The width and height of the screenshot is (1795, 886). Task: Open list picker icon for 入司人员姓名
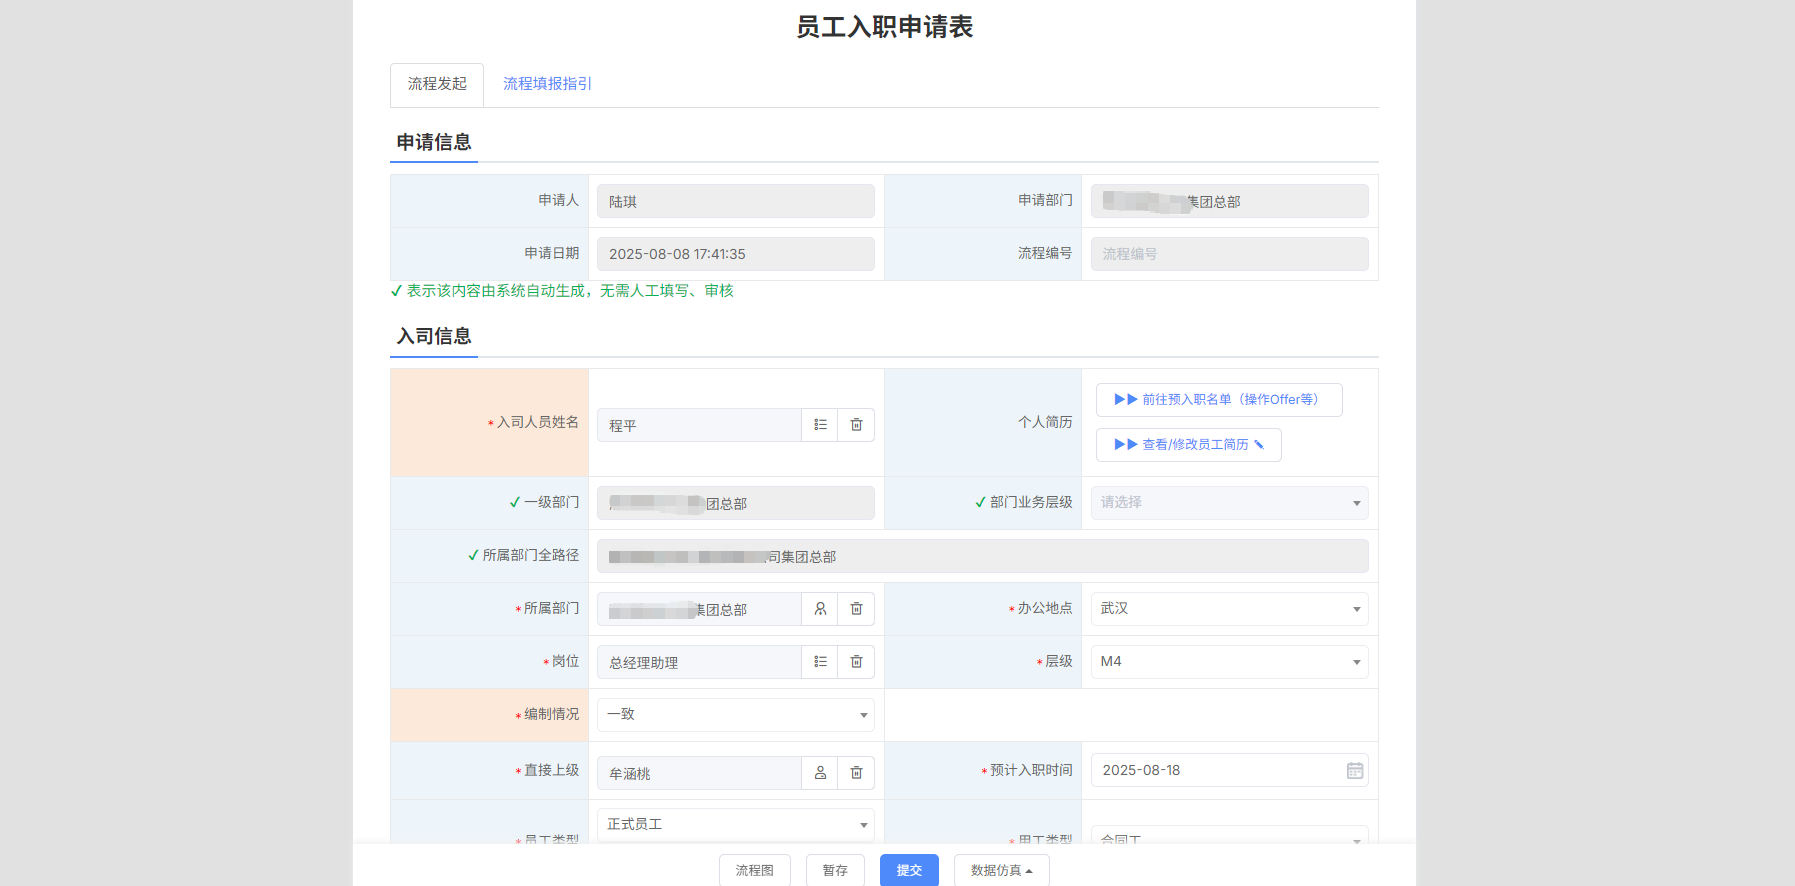820,425
